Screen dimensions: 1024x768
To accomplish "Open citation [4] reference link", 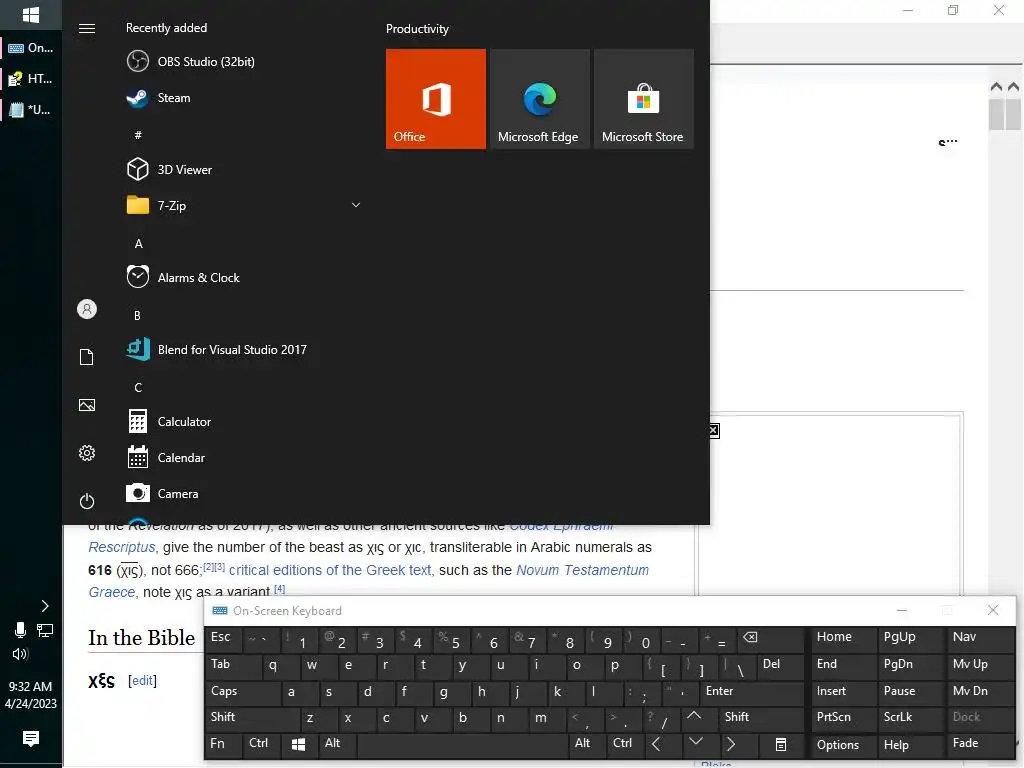I will click(280, 588).
